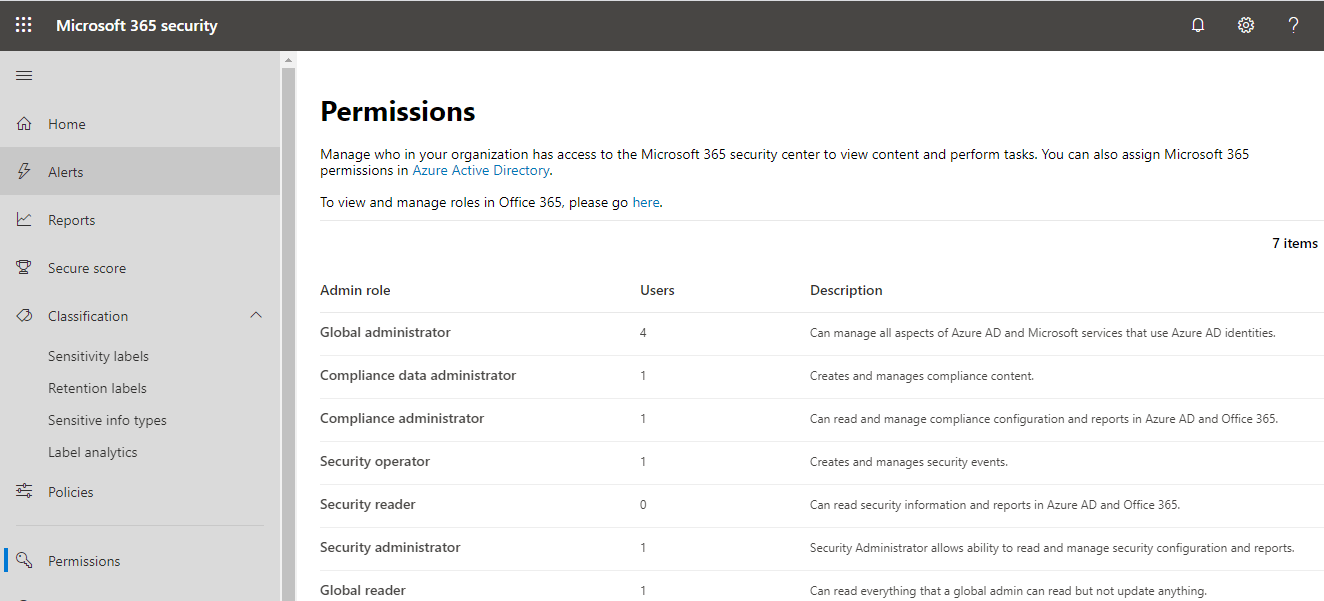Click 'Creates and manages compliance content.' description

922,376
